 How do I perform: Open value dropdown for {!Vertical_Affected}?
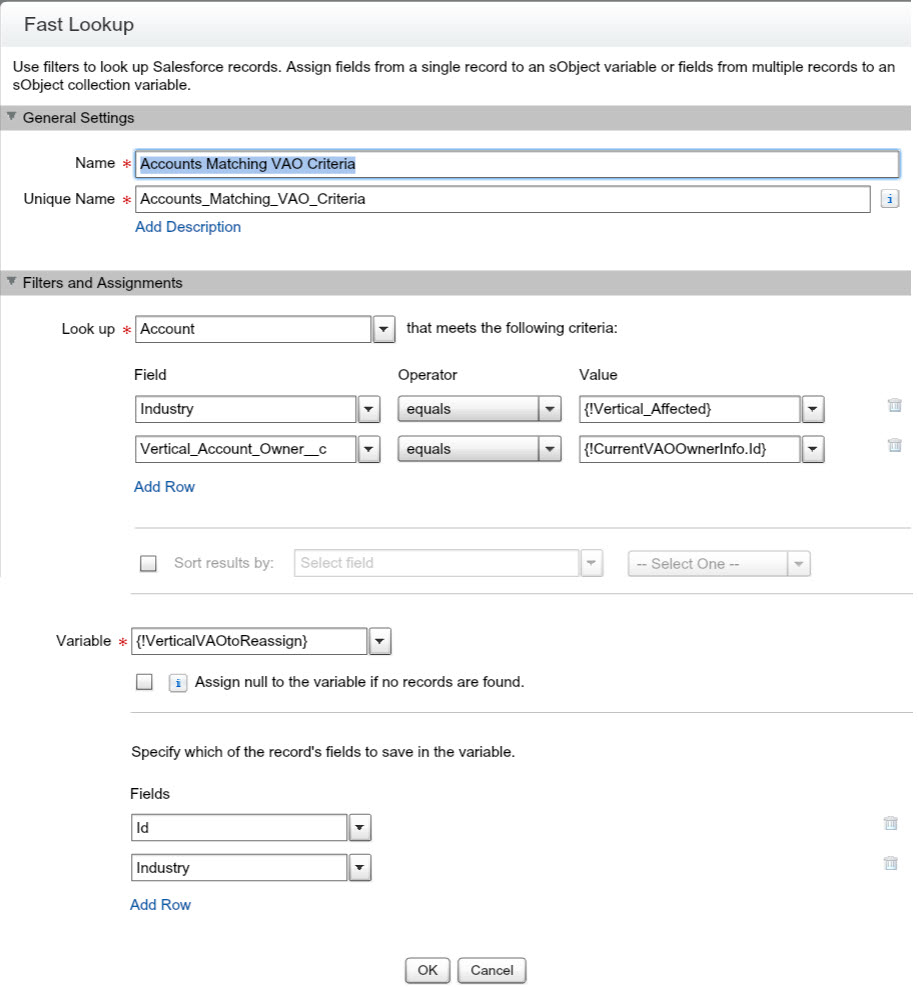pyautogui.click(x=812, y=410)
